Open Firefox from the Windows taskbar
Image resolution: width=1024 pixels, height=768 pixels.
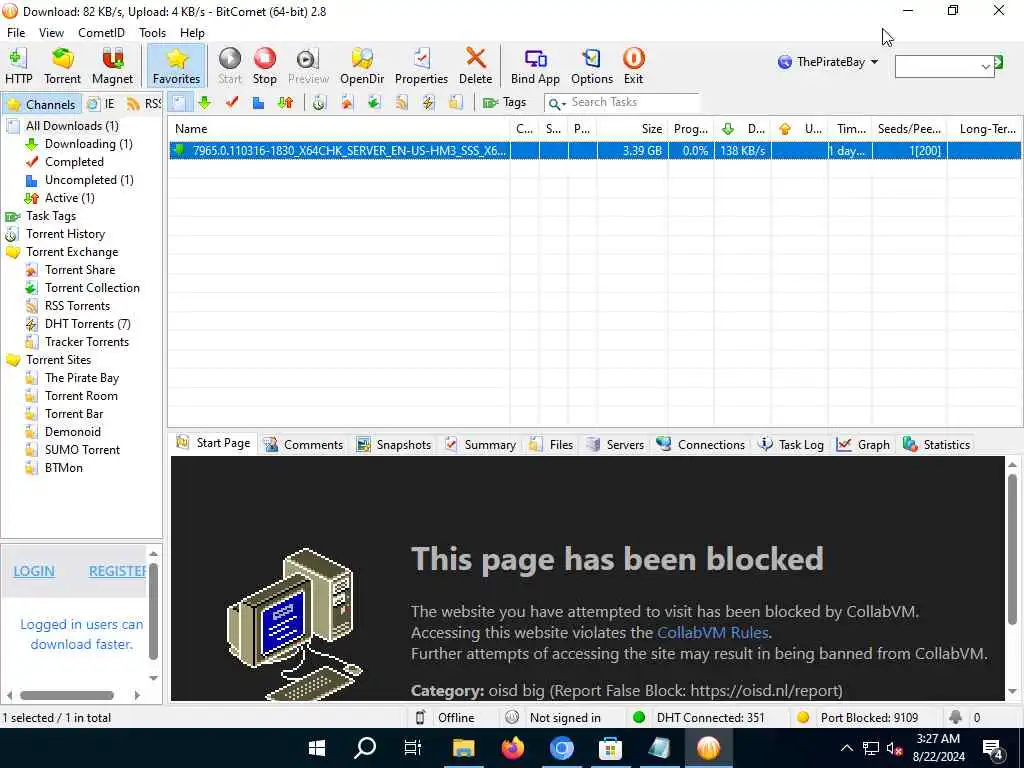pyautogui.click(x=513, y=748)
